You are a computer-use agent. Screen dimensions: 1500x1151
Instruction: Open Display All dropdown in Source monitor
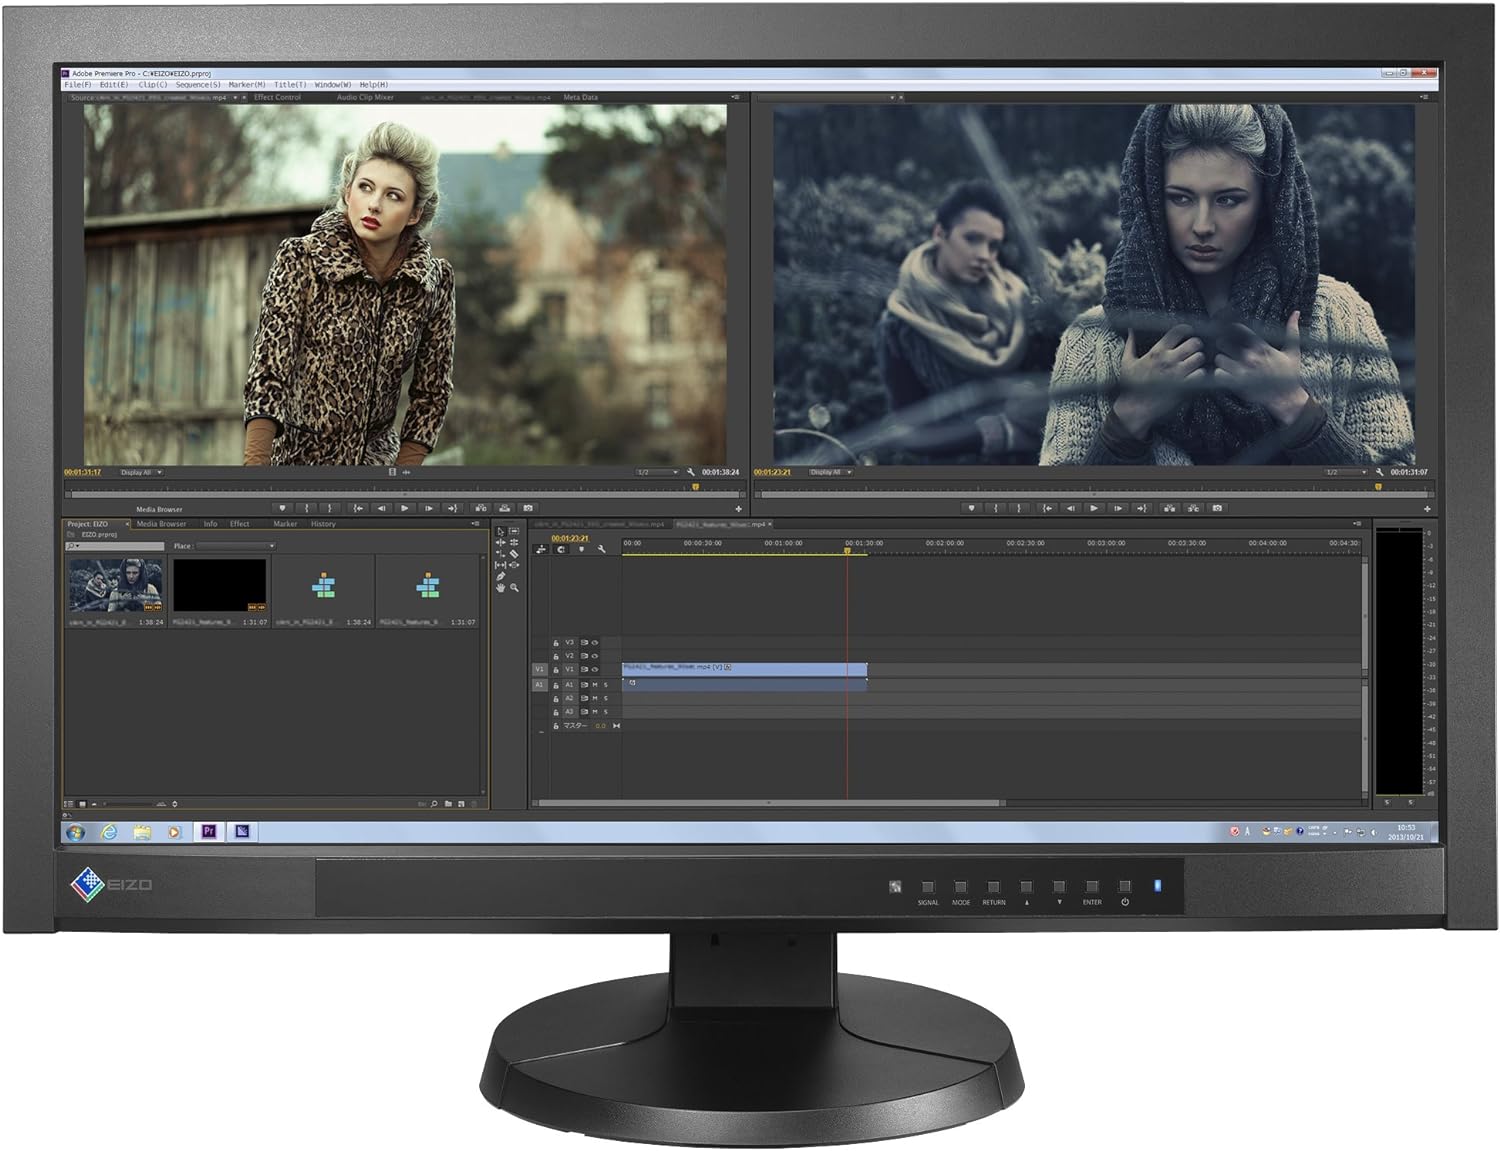[141, 472]
